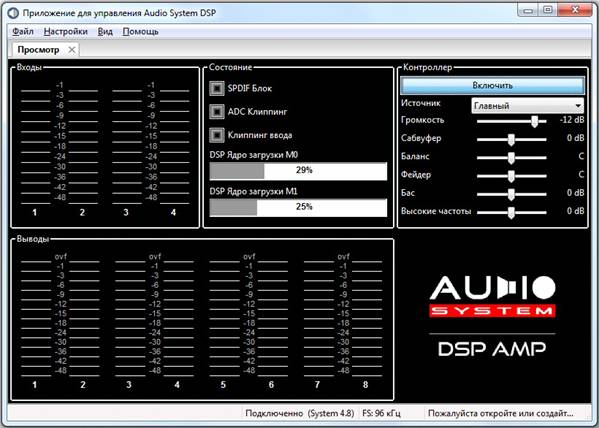599x428 pixels.
Task: Click the Источник combo box arrow
Action: tap(578, 105)
